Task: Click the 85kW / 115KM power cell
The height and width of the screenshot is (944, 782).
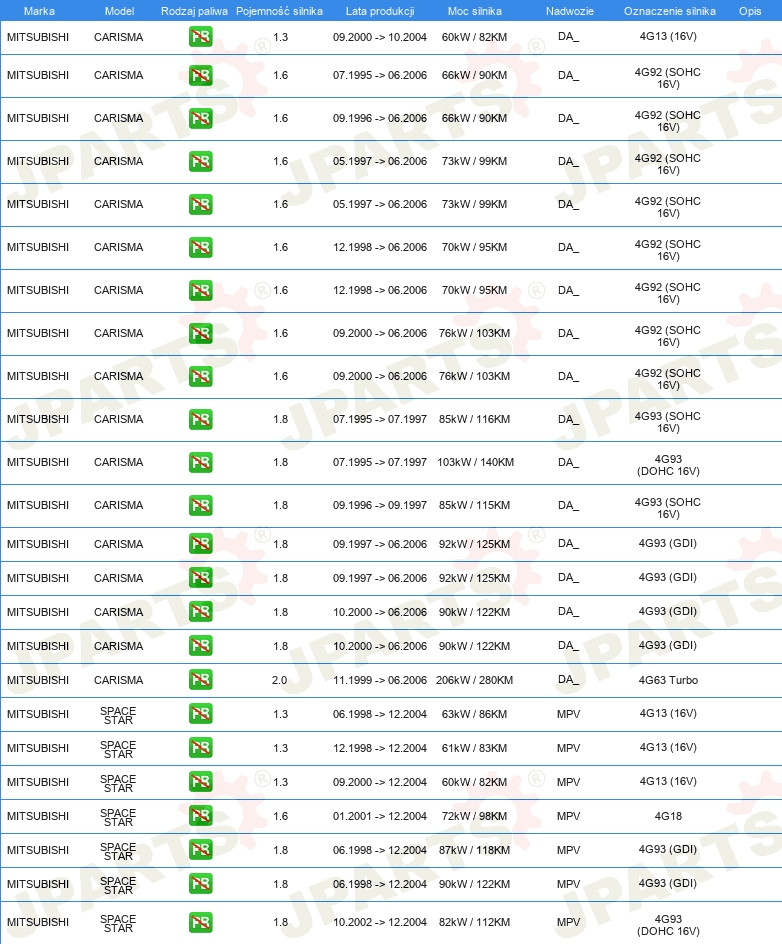Action: 474,505
